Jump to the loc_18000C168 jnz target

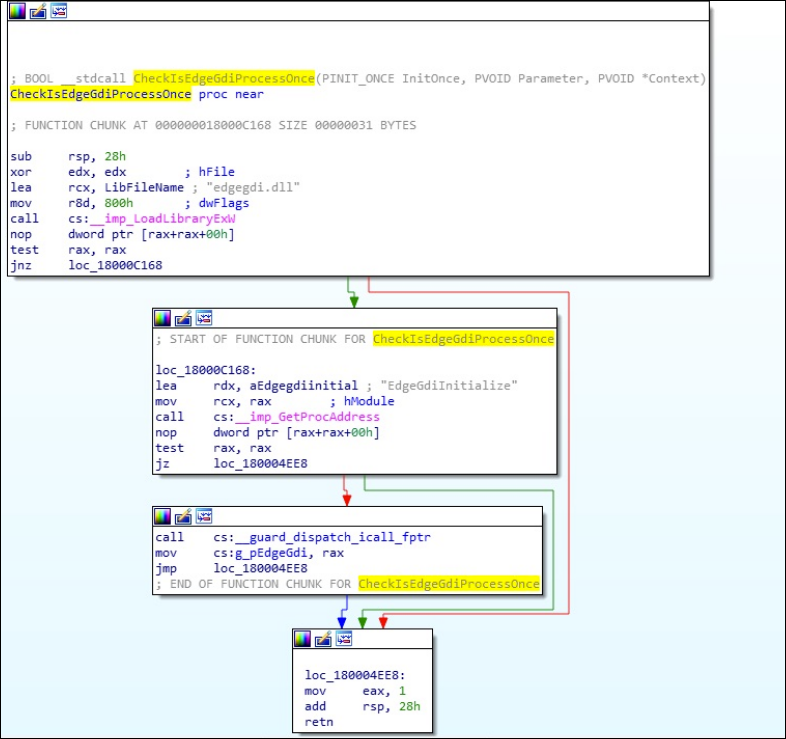click(115, 265)
